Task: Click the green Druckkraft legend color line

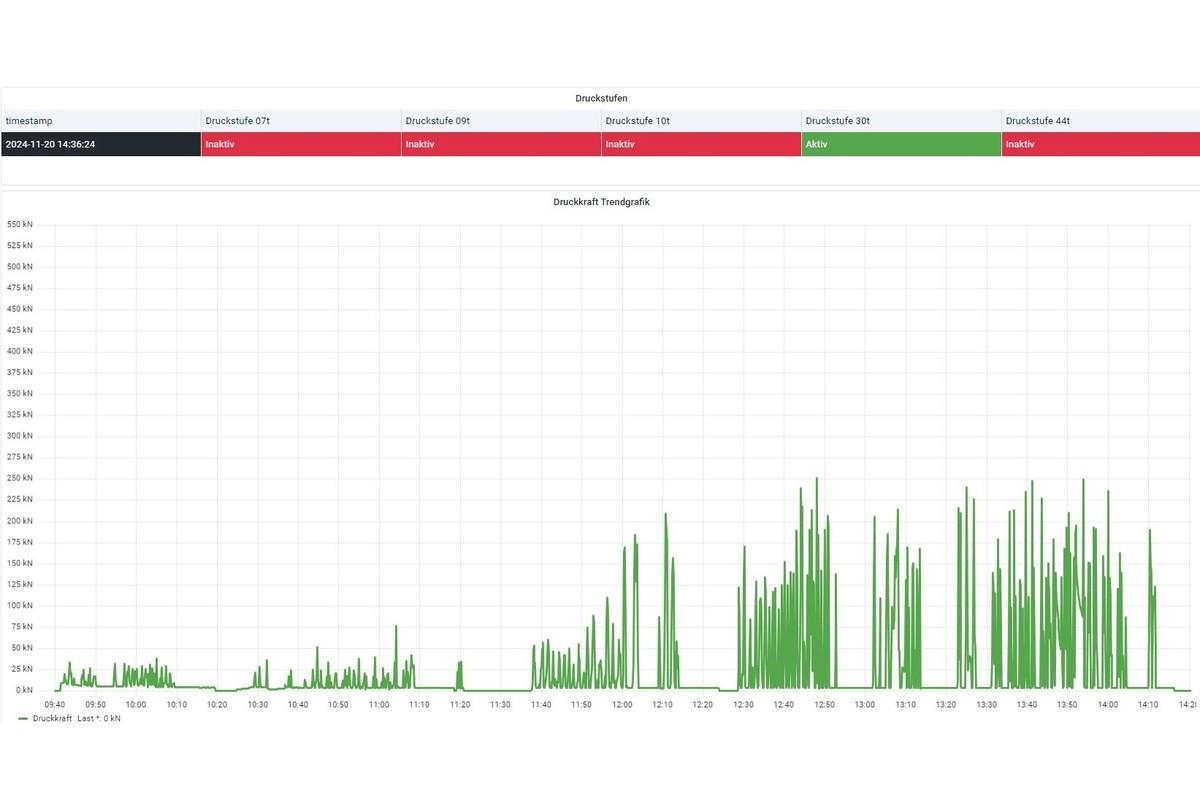Action: (23, 718)
